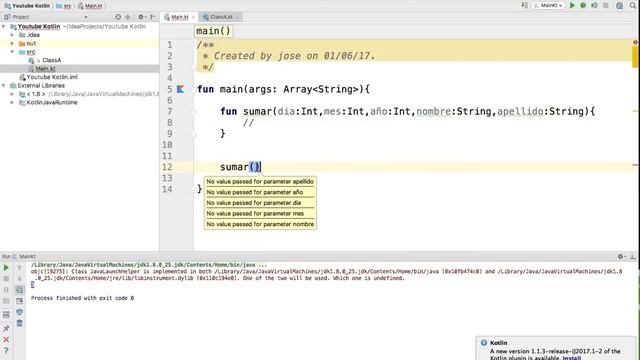Hide the Project tool window icon

click(153, 17)
